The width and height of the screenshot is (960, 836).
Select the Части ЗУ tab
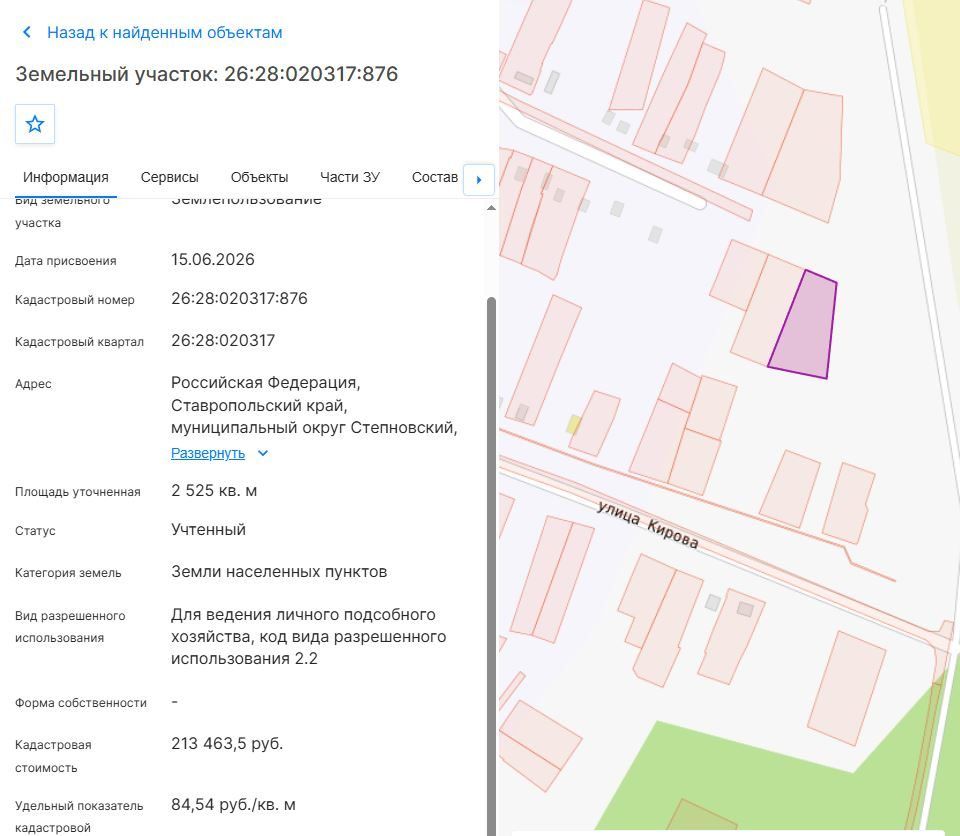(350, 177)
